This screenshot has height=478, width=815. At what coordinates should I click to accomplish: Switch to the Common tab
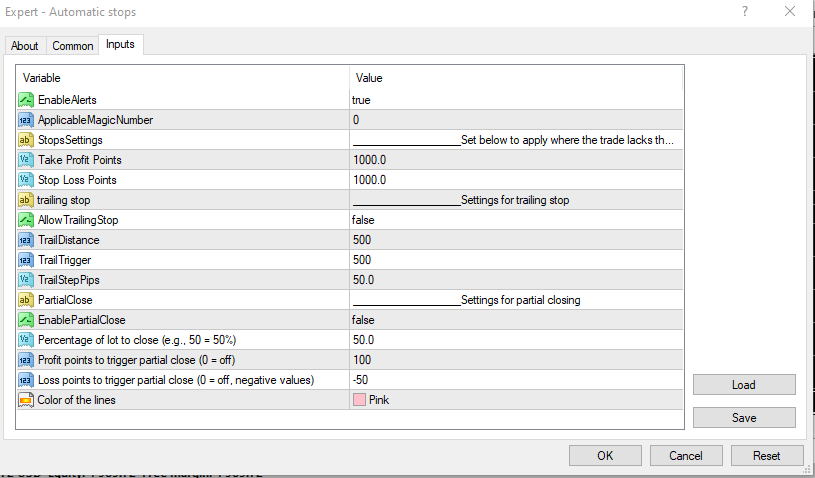[x=73, y=46]
